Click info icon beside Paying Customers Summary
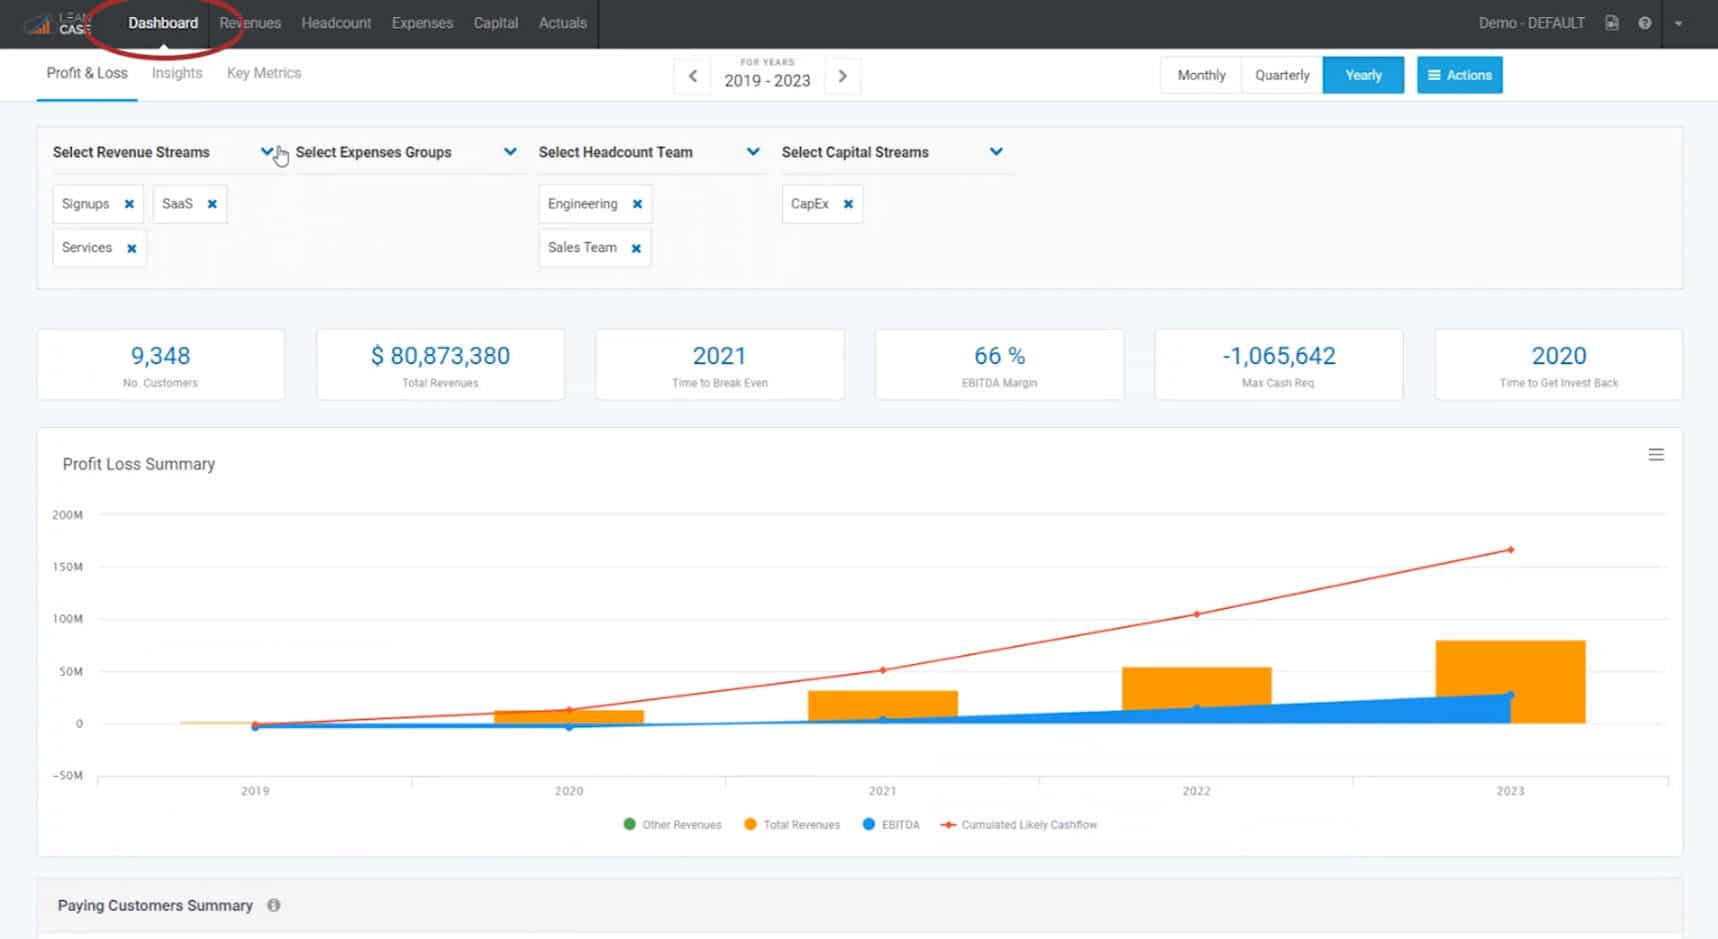Image resolution: width=1718 pixels, height=939 pixels. [274, 905]
